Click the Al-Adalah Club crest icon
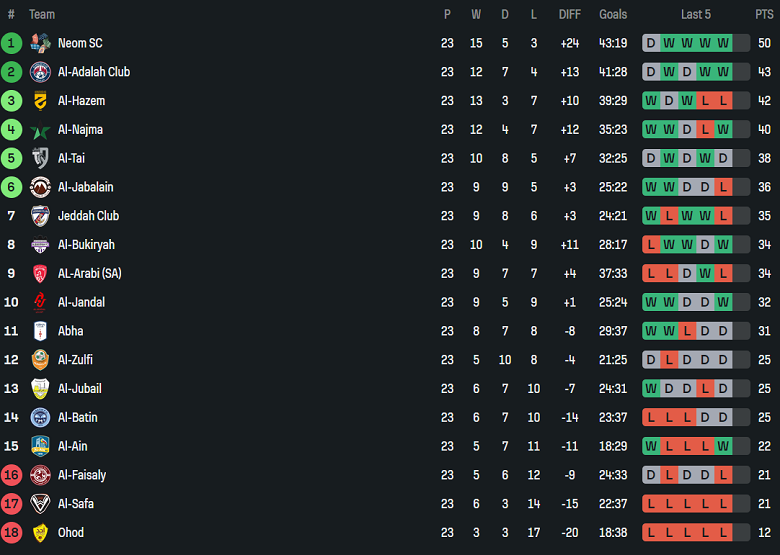Screen dimensions: 780x555 (x=40, y=72)
